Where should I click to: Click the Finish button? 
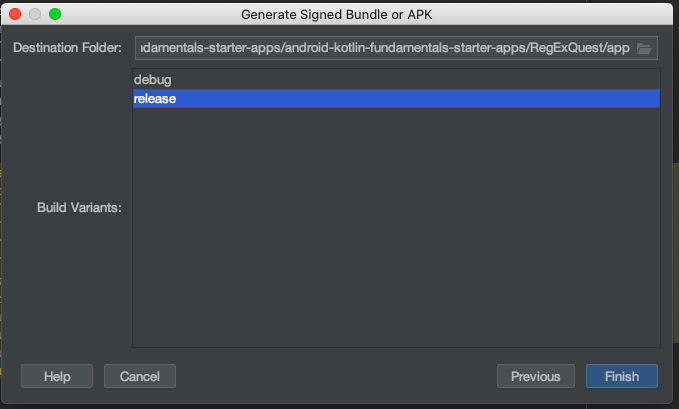tap(622, 376)
